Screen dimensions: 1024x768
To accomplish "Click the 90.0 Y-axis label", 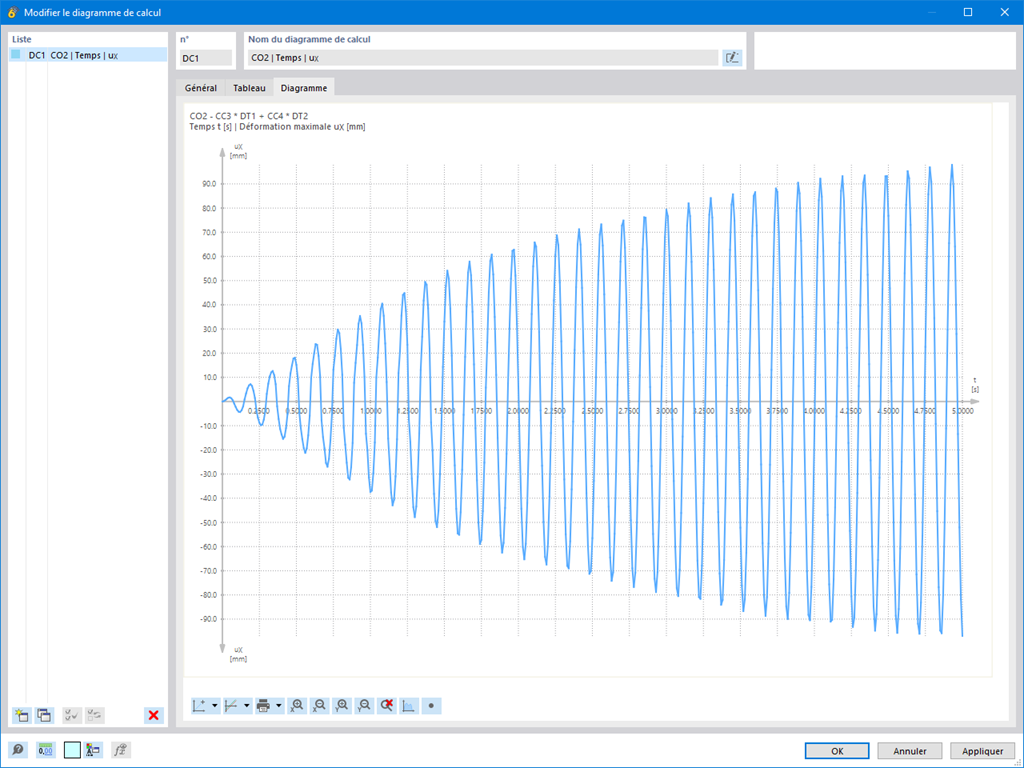I will [x=209, y=184].
